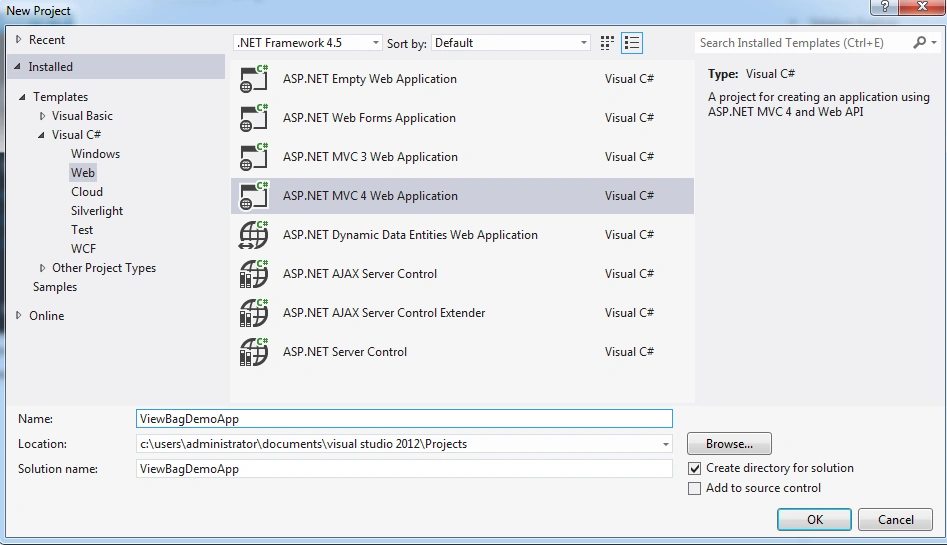The width and height of the screenshot is (947, 545).
Task: Open the .NET Framework 4.5 dropdown
Action: [307, 43]
